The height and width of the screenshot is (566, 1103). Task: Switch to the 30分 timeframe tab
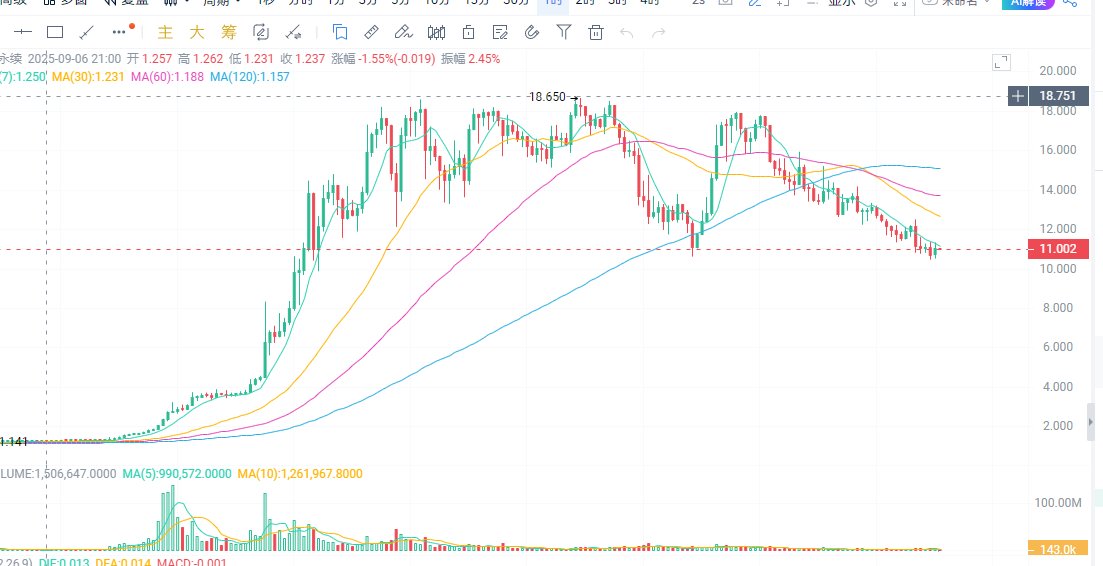(x=516, y=3)
